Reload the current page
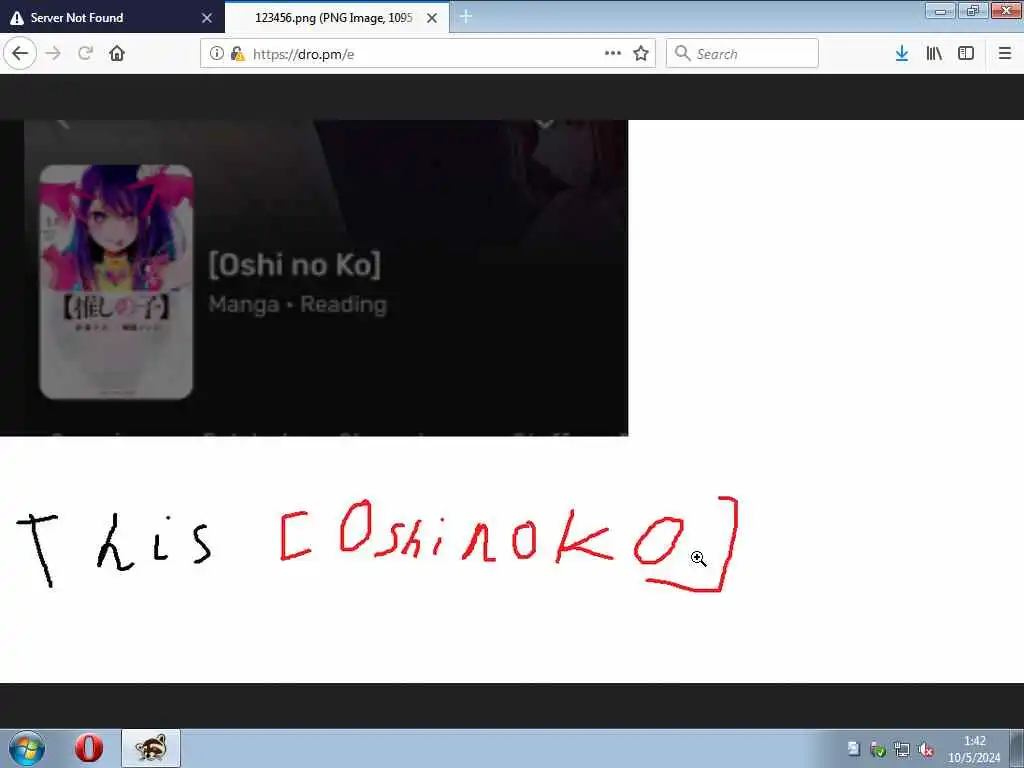The height and width of the screenshot is (768, 1024). point(85,54)
